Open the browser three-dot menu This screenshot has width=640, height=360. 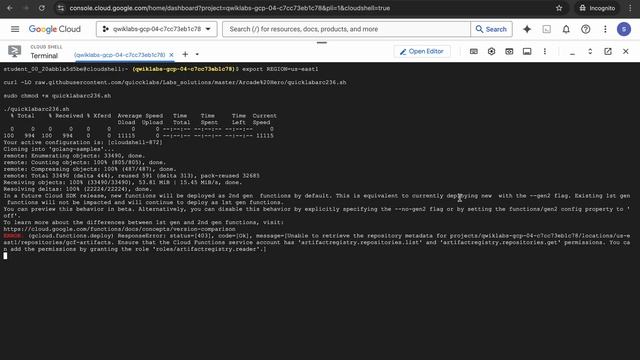[630, 8]
